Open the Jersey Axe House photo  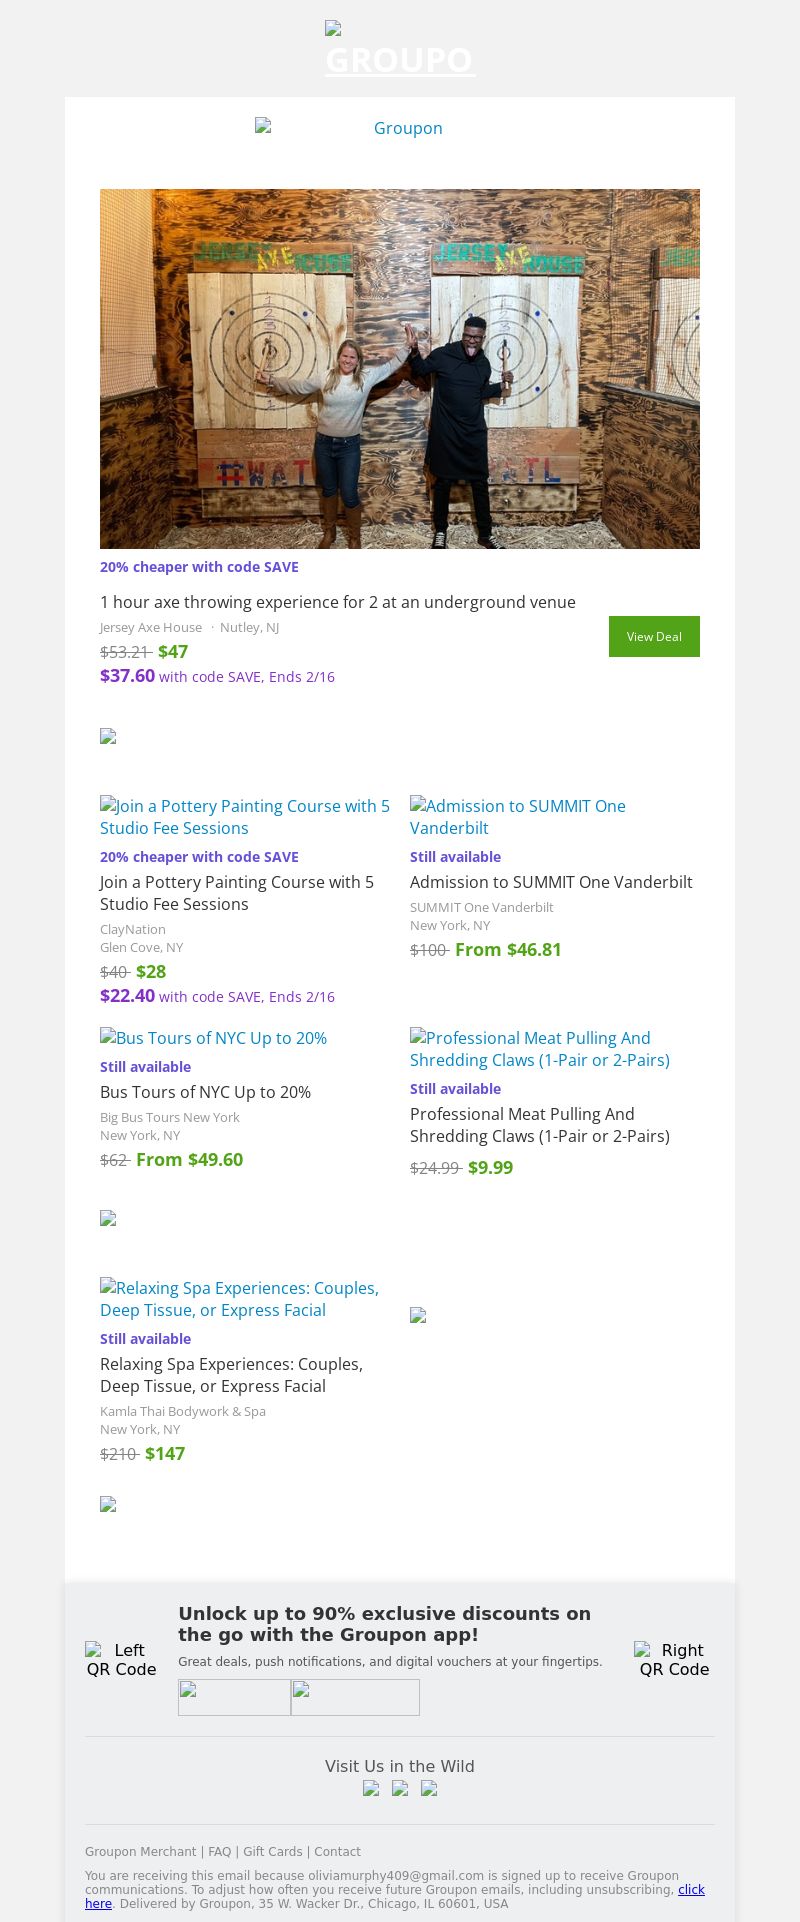400,368
